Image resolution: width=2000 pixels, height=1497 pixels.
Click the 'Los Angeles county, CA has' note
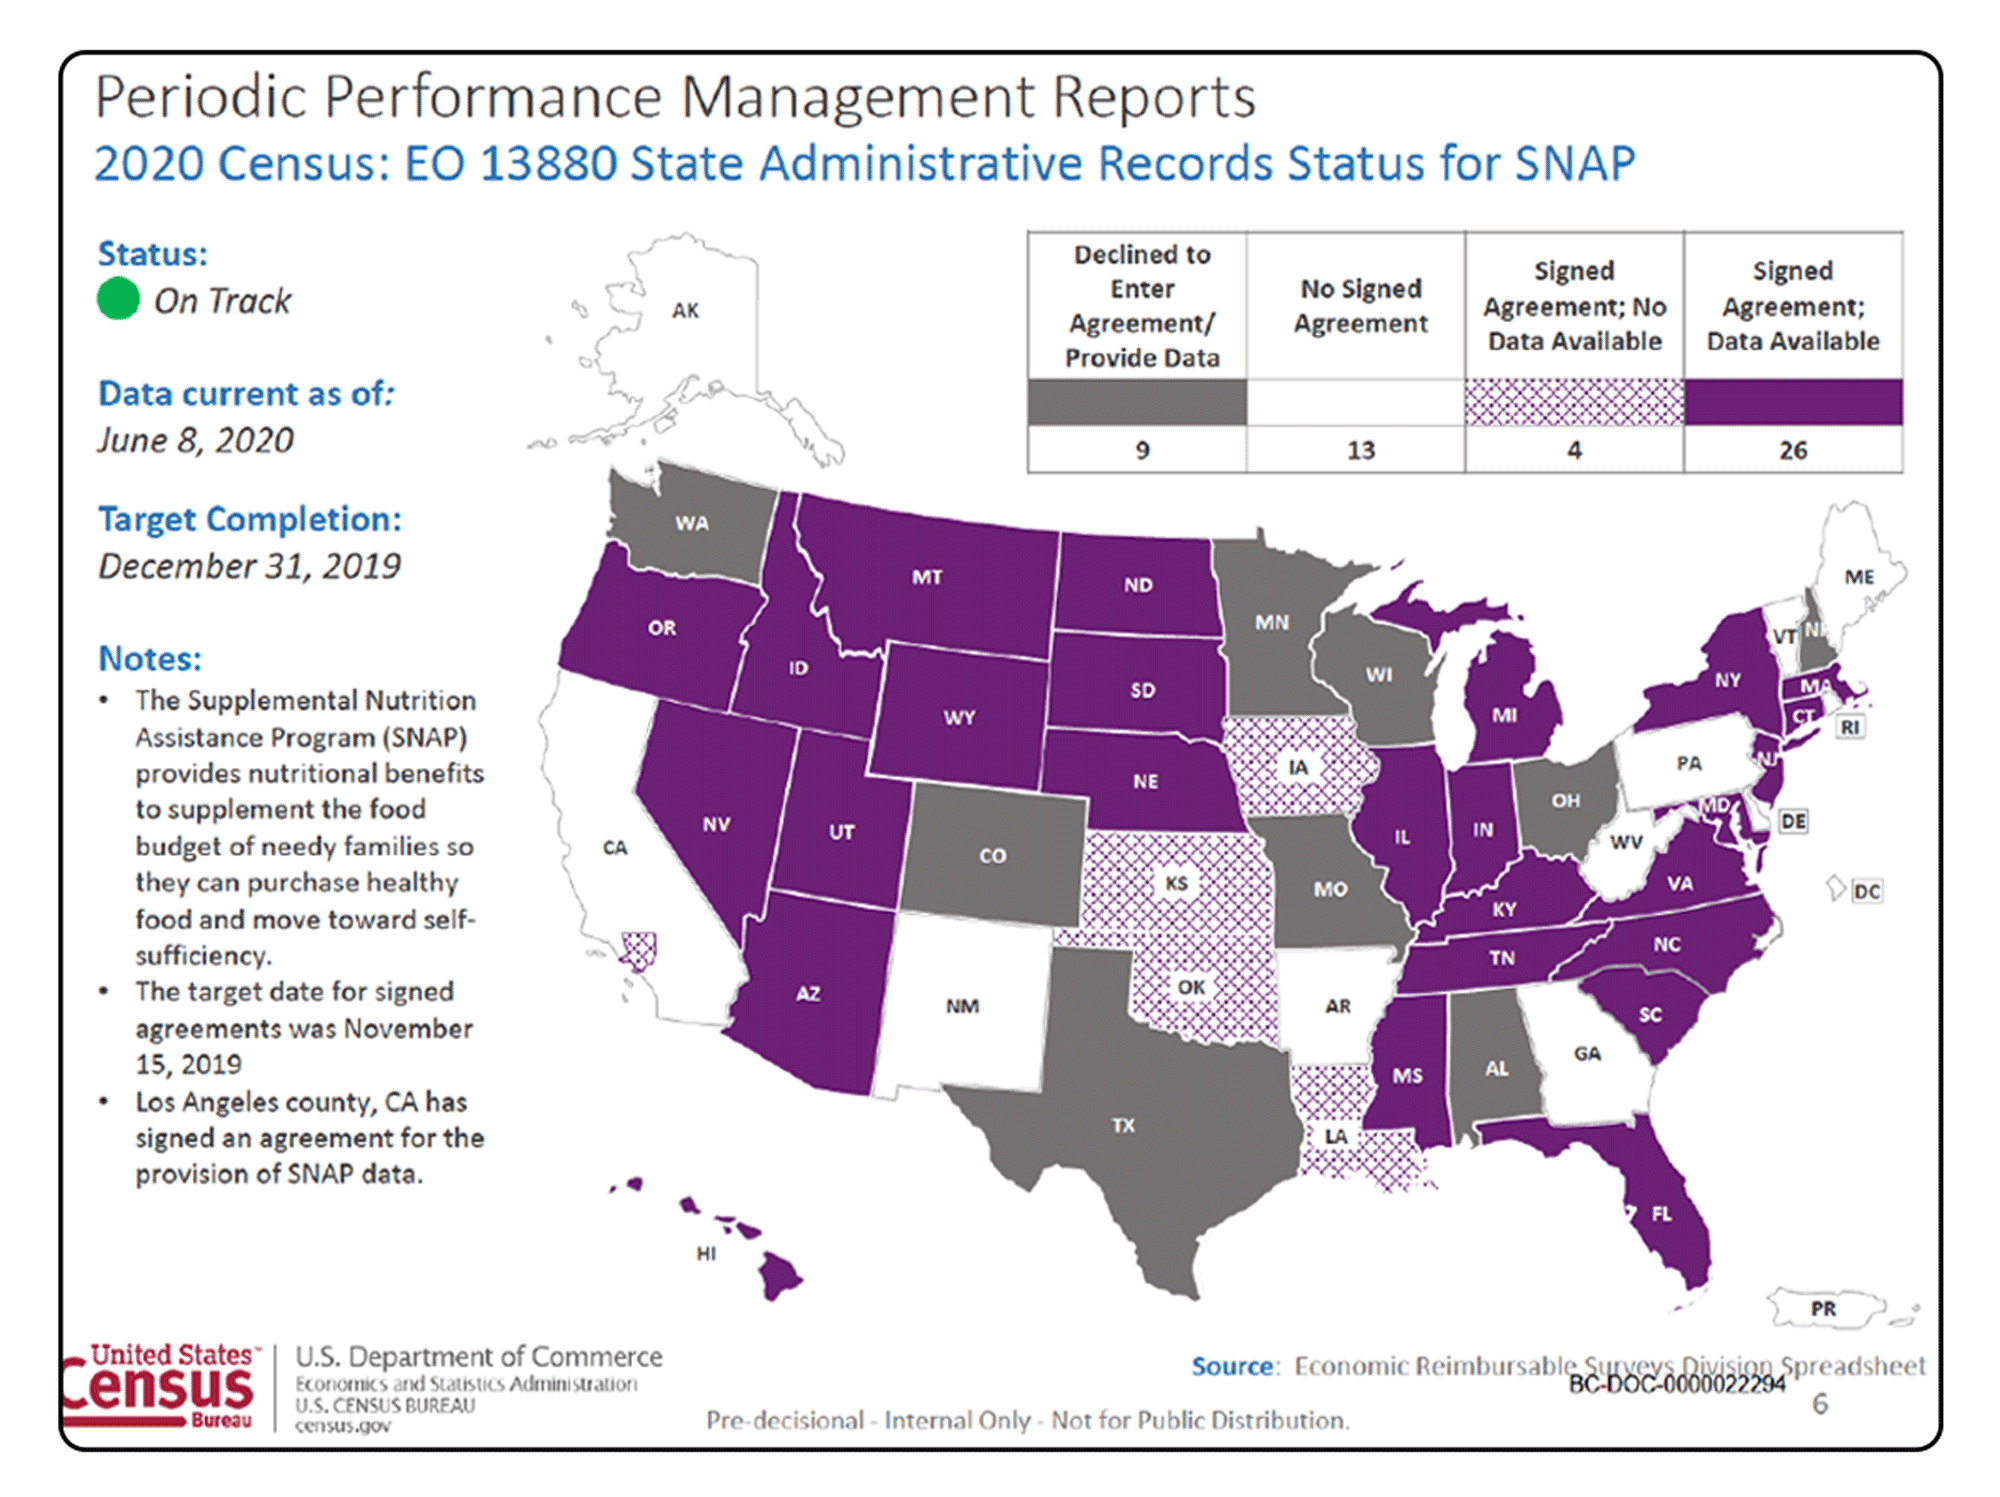(x=301, y=1101)
